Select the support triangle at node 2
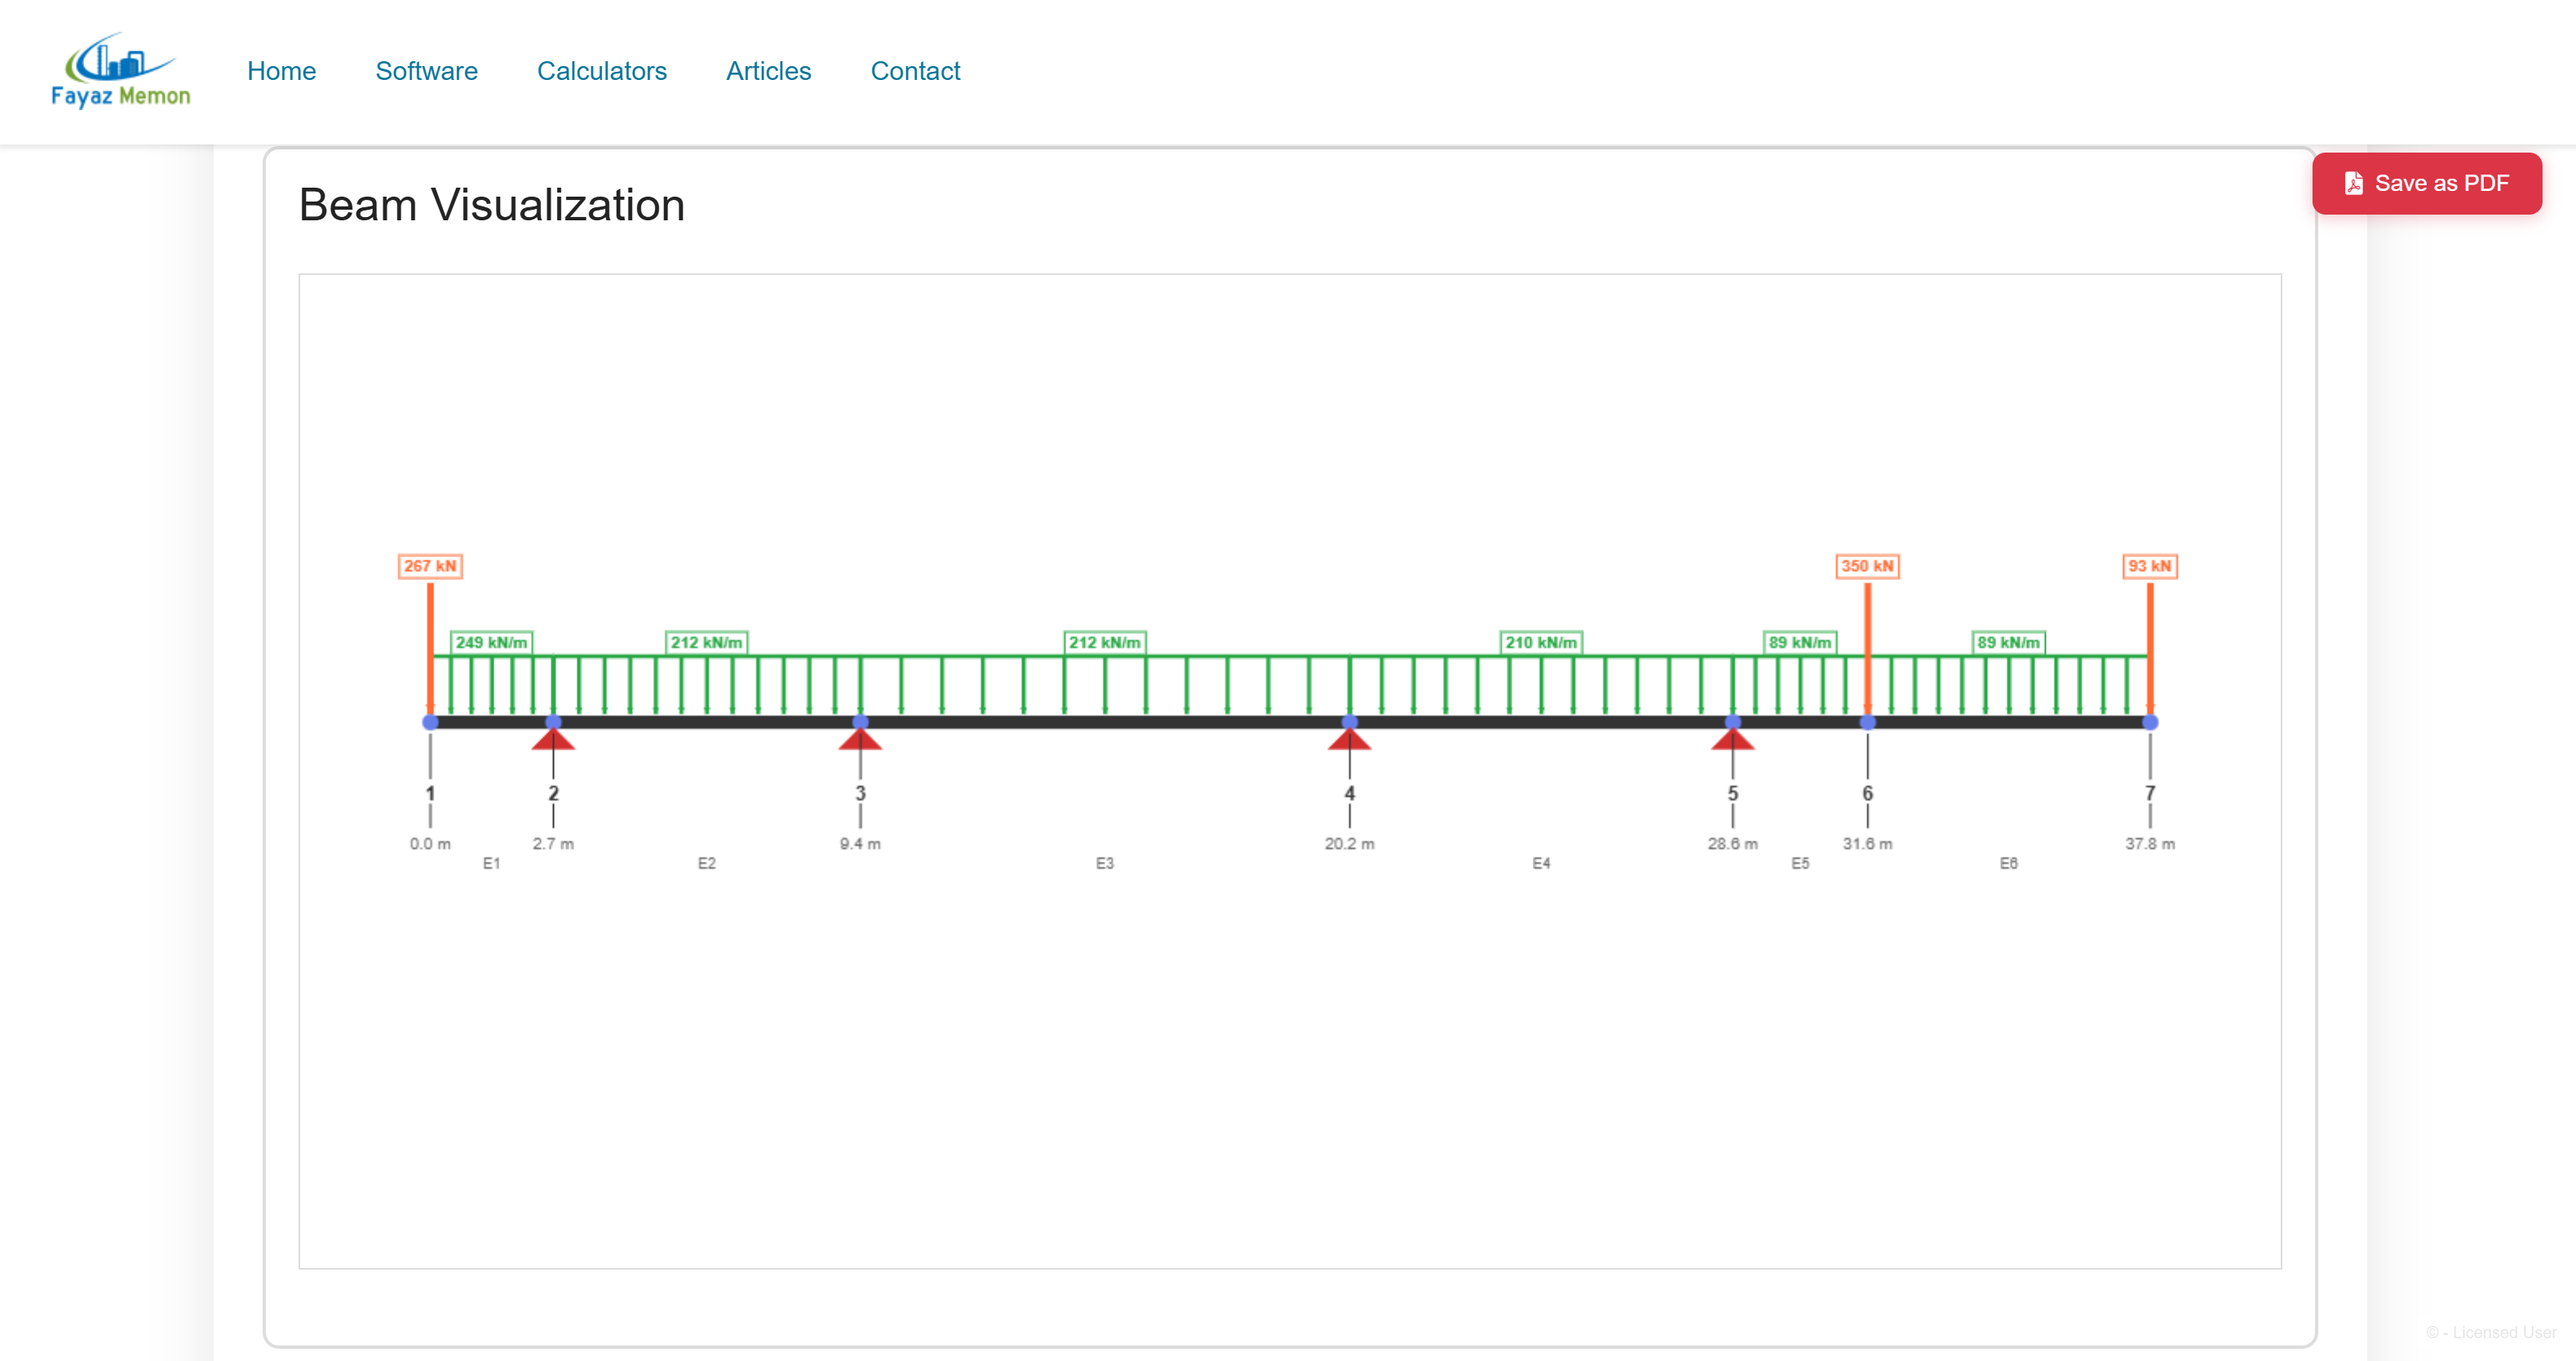 tap(555, 740)
